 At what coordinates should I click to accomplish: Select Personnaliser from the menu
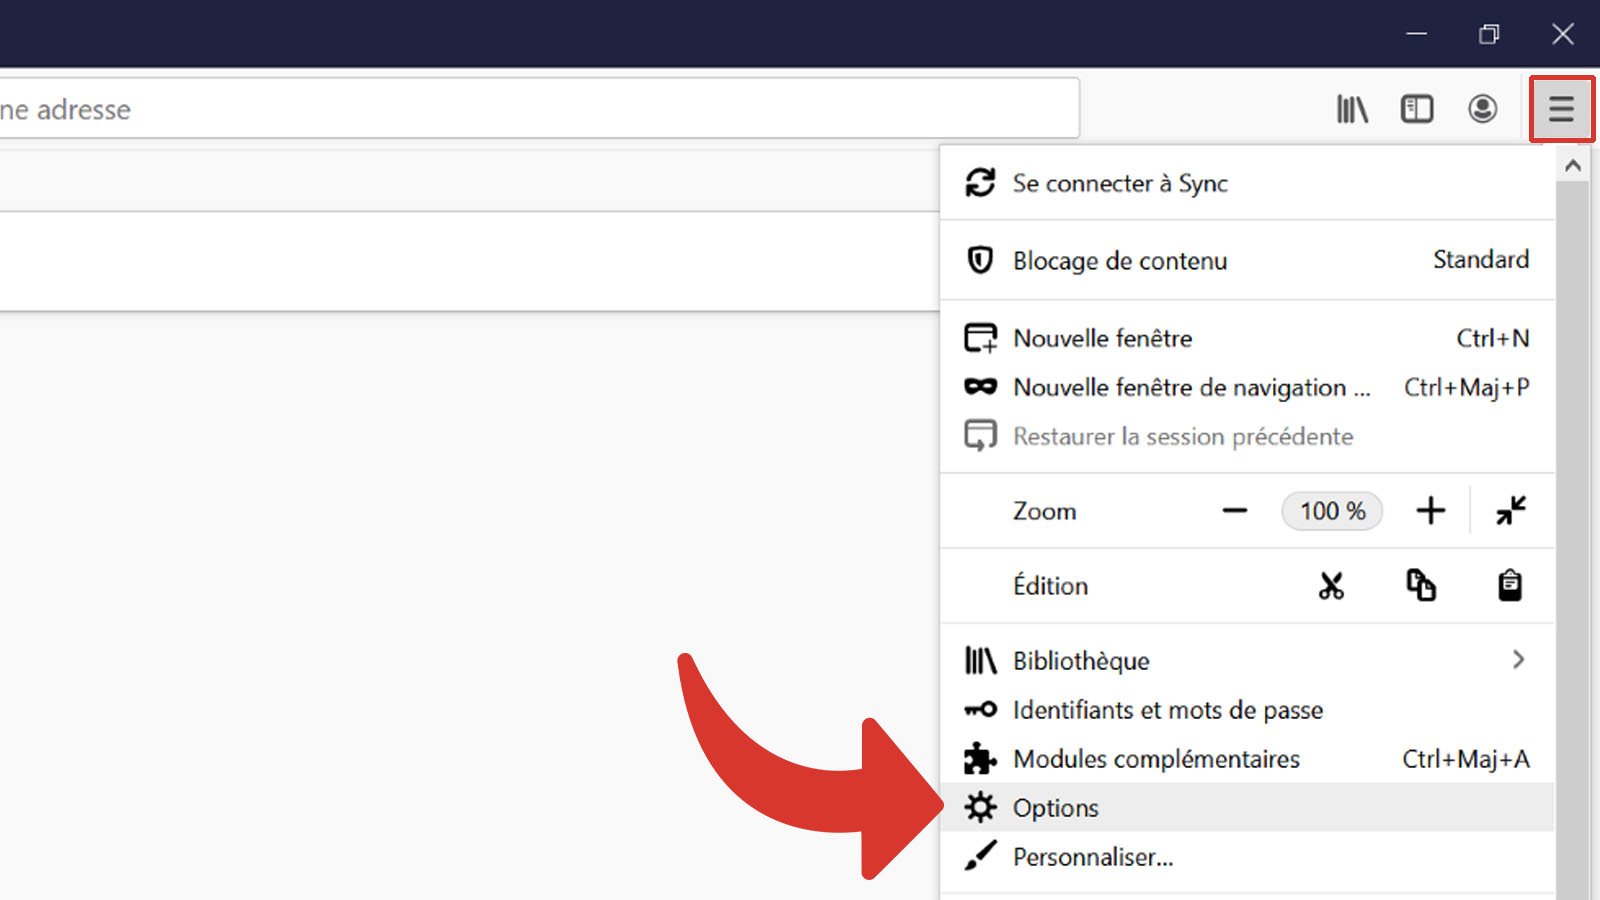tap(1093, 857)
